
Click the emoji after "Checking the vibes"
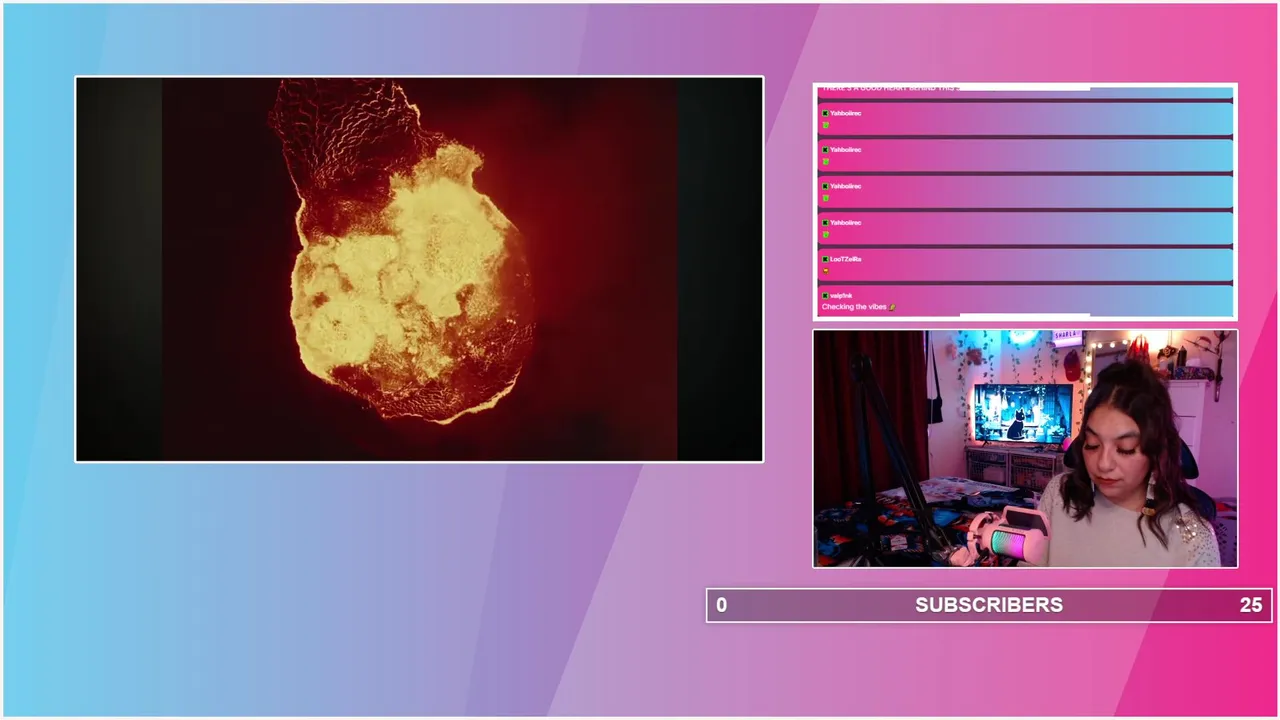pos(892,307)
